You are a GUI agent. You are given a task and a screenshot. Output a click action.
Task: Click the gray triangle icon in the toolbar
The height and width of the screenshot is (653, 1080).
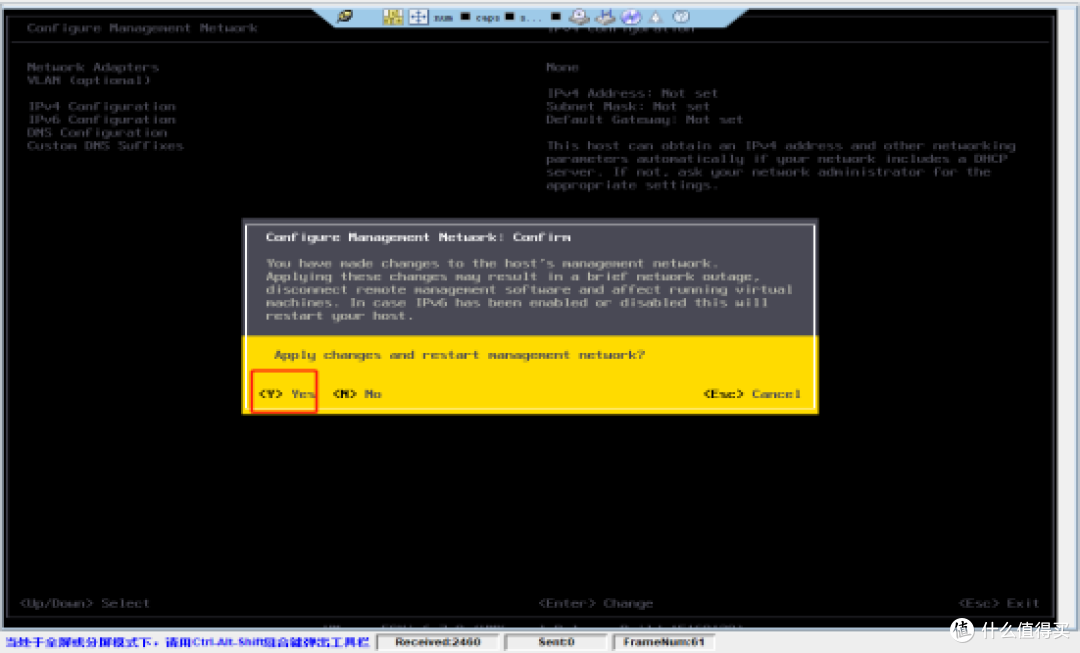click(656, 17)
